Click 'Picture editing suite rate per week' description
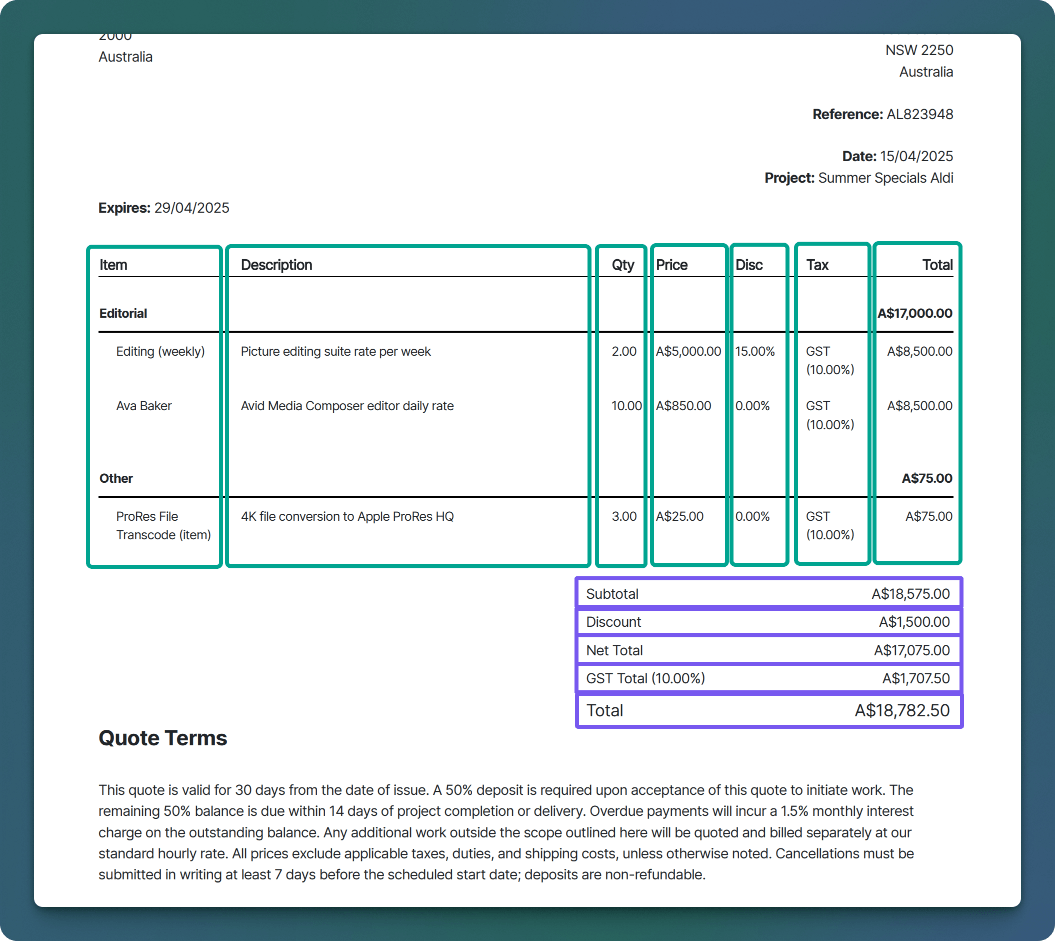The width and height of the screenshot is (1055, 941). [x=336, y=352]
